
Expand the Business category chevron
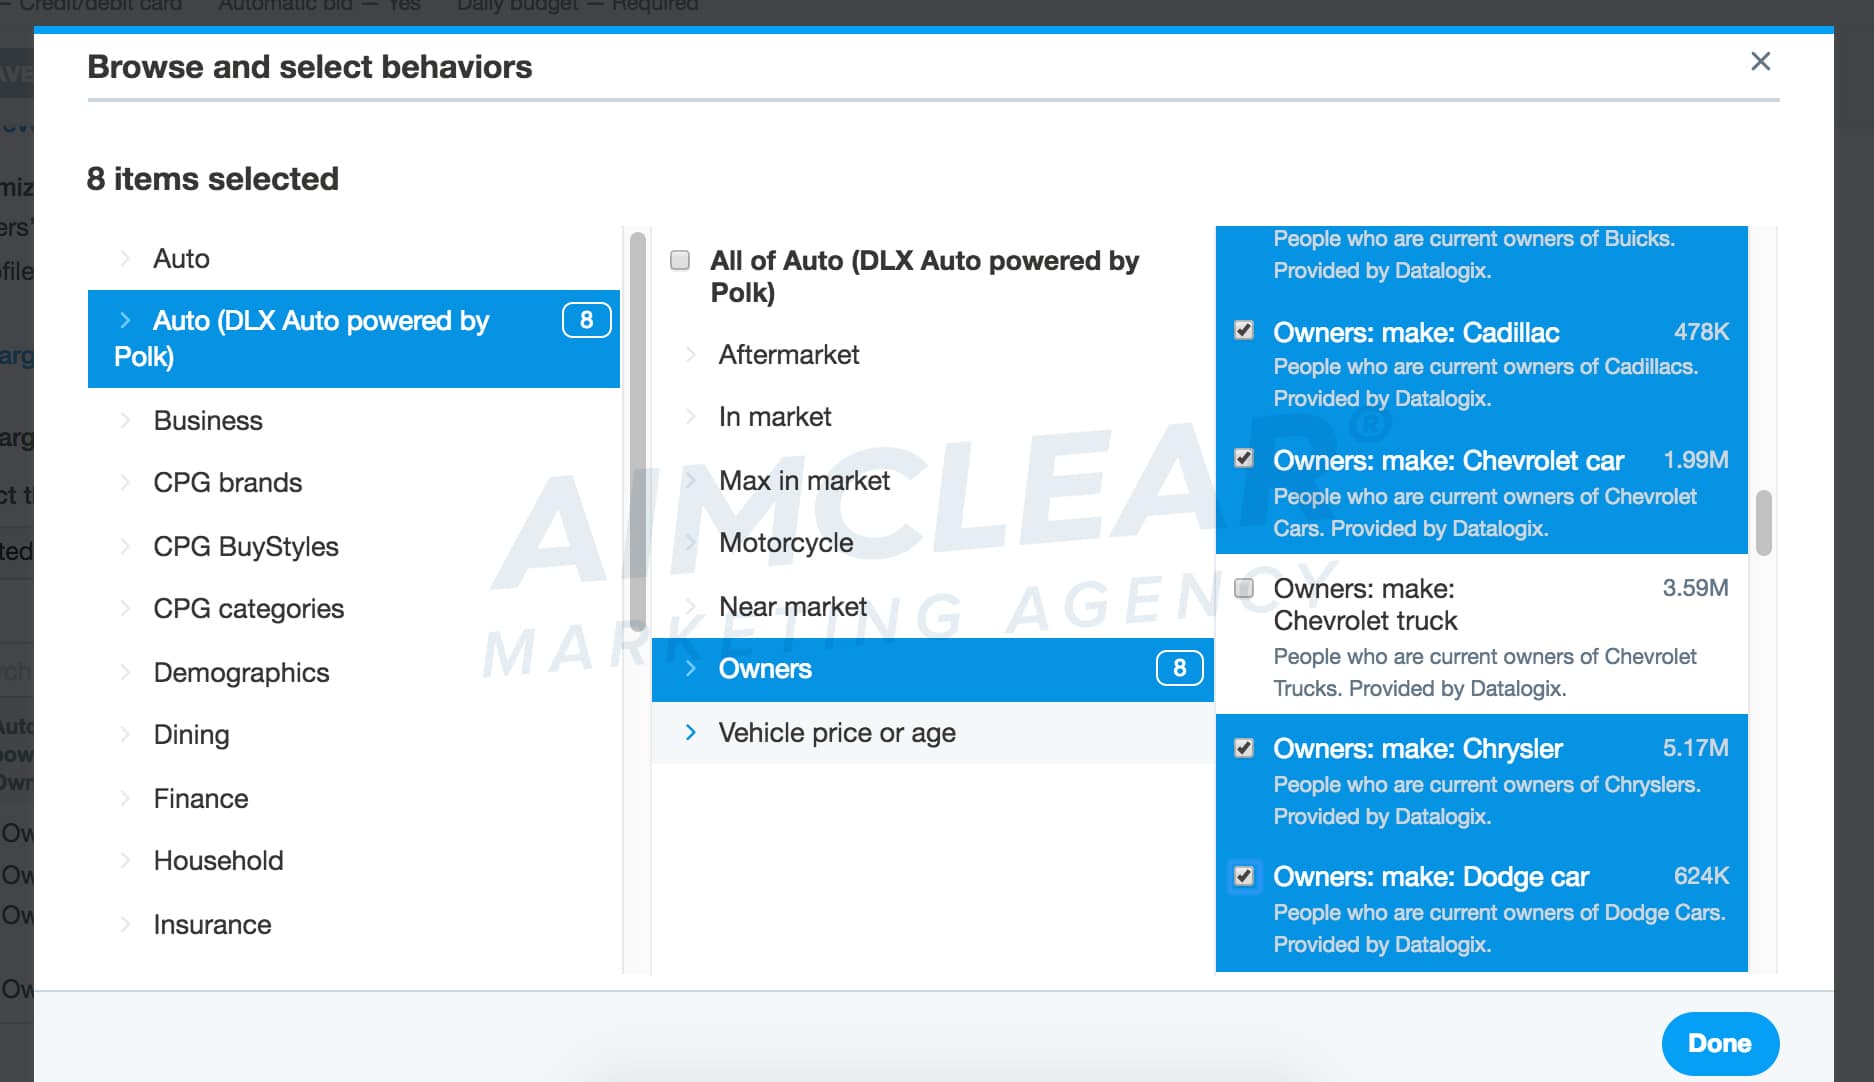tap(125, 421)
